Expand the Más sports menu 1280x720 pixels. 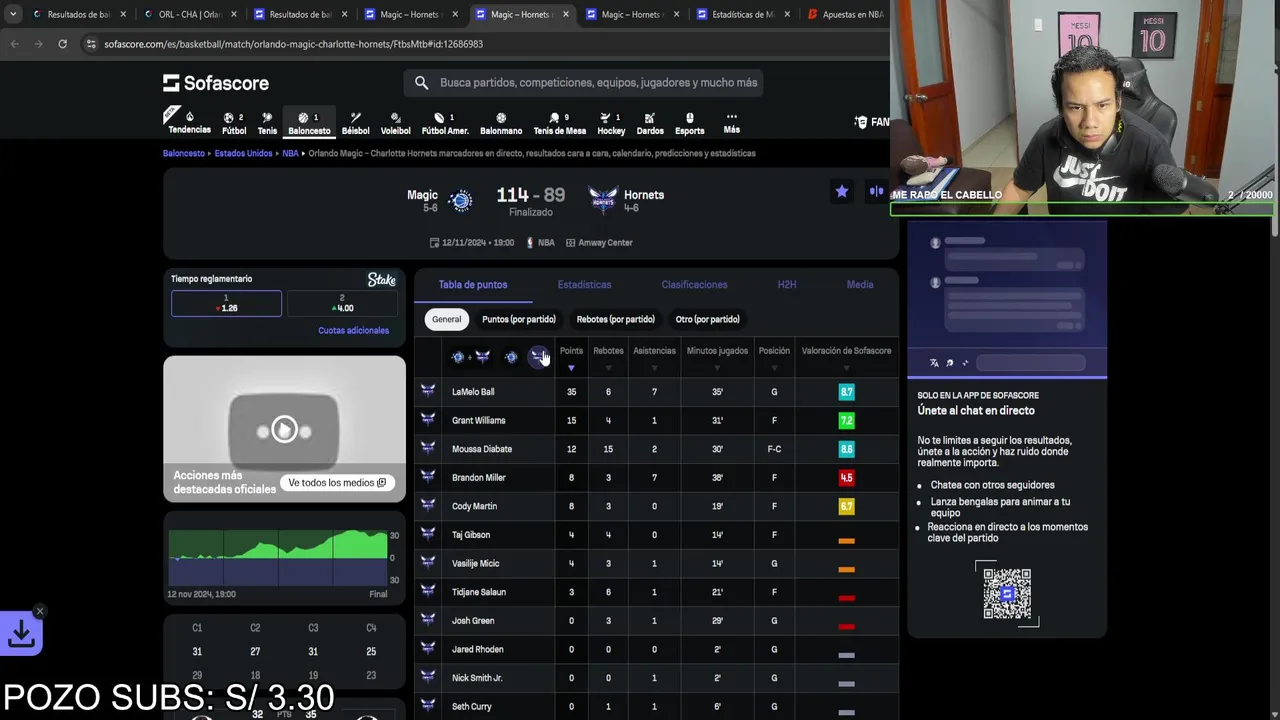click(x=732, y=123)
